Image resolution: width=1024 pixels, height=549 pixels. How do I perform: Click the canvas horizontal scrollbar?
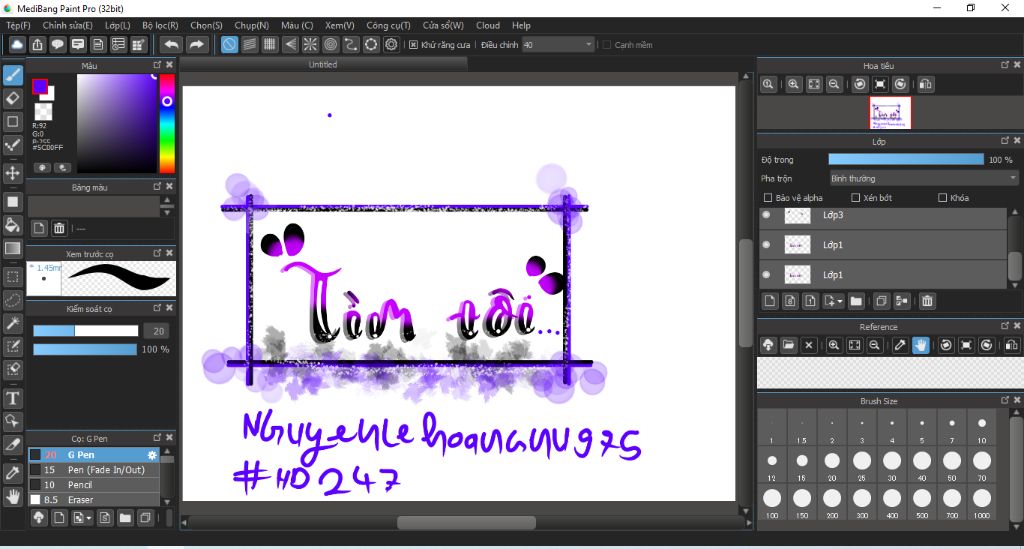(466, 522)
